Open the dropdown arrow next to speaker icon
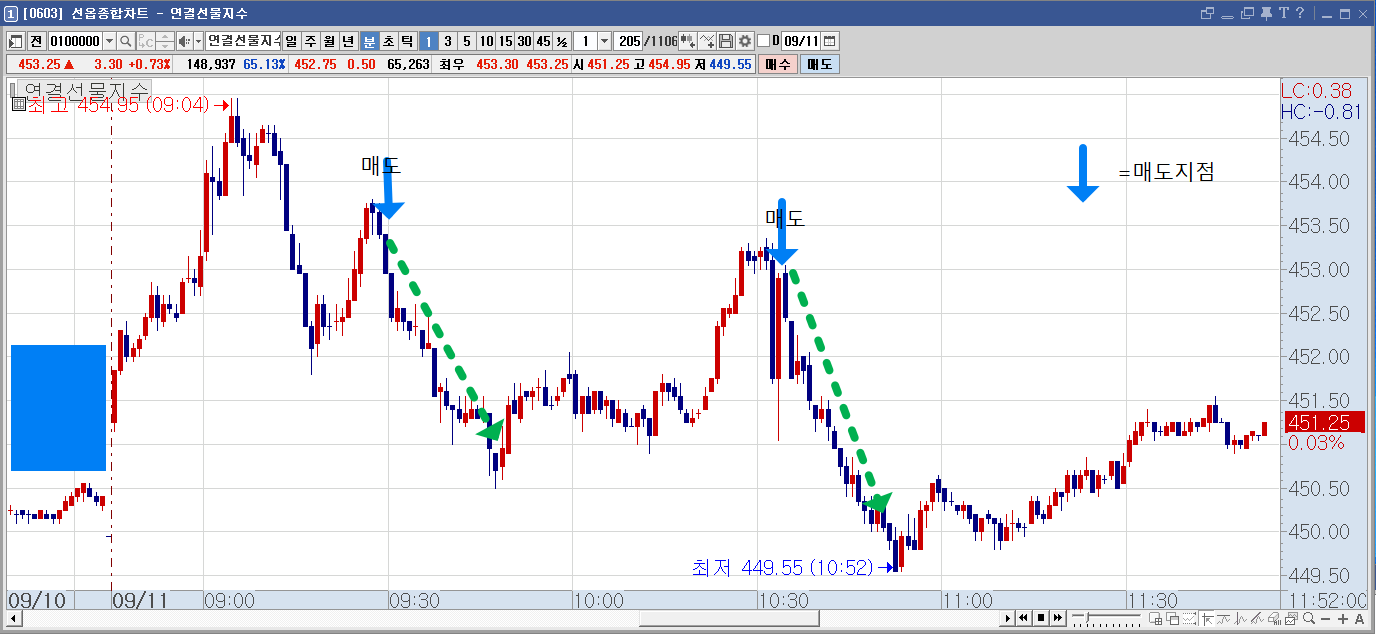The width and height of the screenshot is (1376, 634). (x=197, y=41)
